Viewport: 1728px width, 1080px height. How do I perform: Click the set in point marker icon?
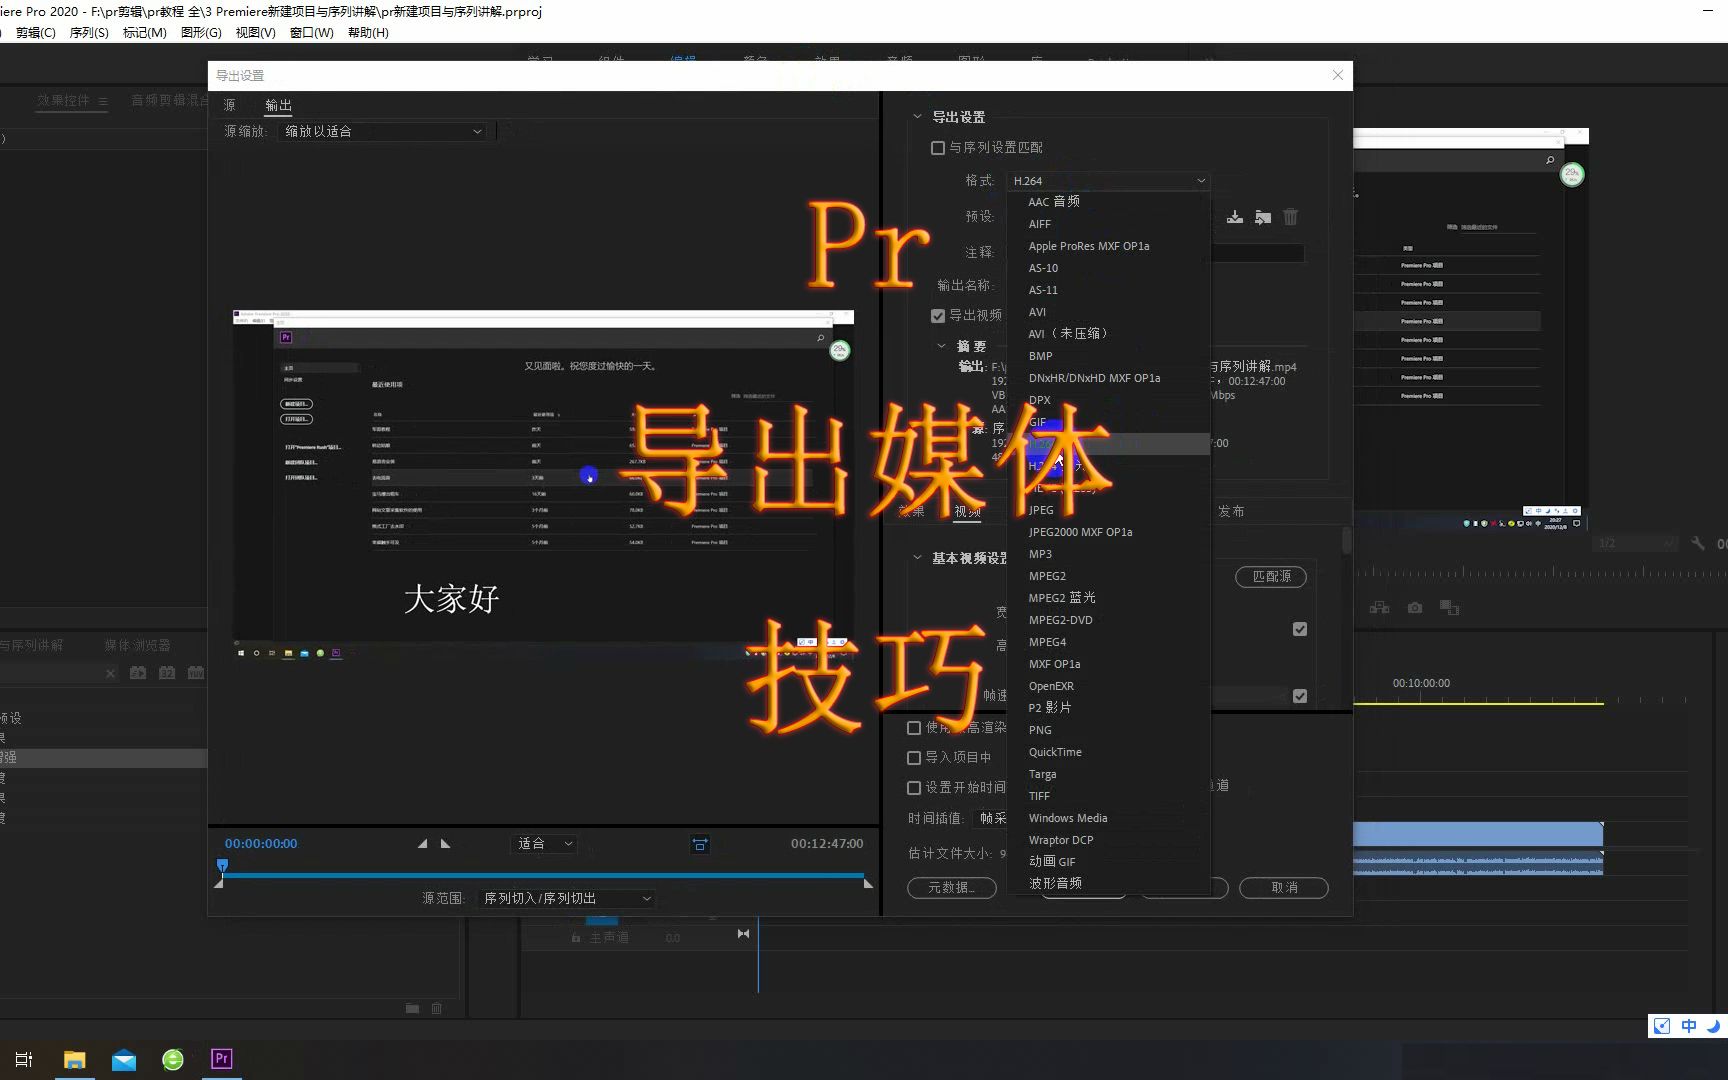422,844
